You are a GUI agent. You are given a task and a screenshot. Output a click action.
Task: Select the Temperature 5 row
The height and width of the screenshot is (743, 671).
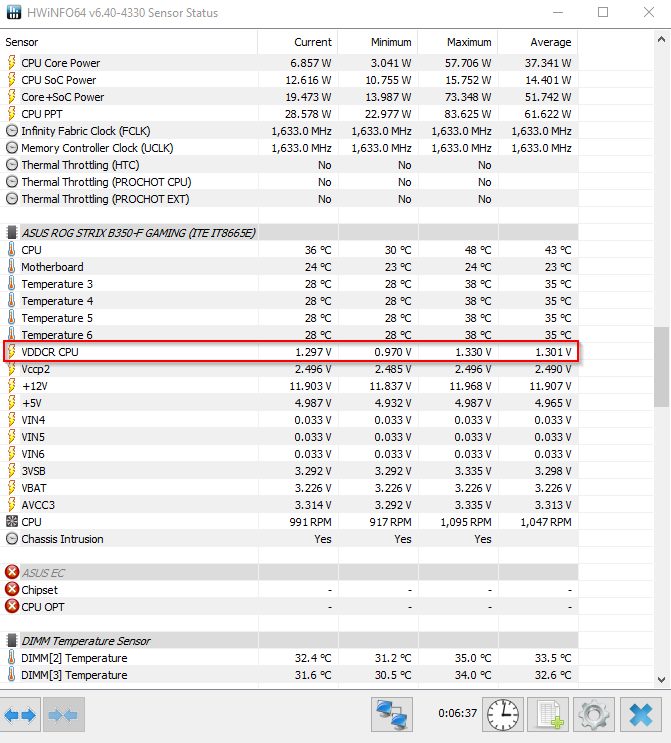(x=289, y=318)
